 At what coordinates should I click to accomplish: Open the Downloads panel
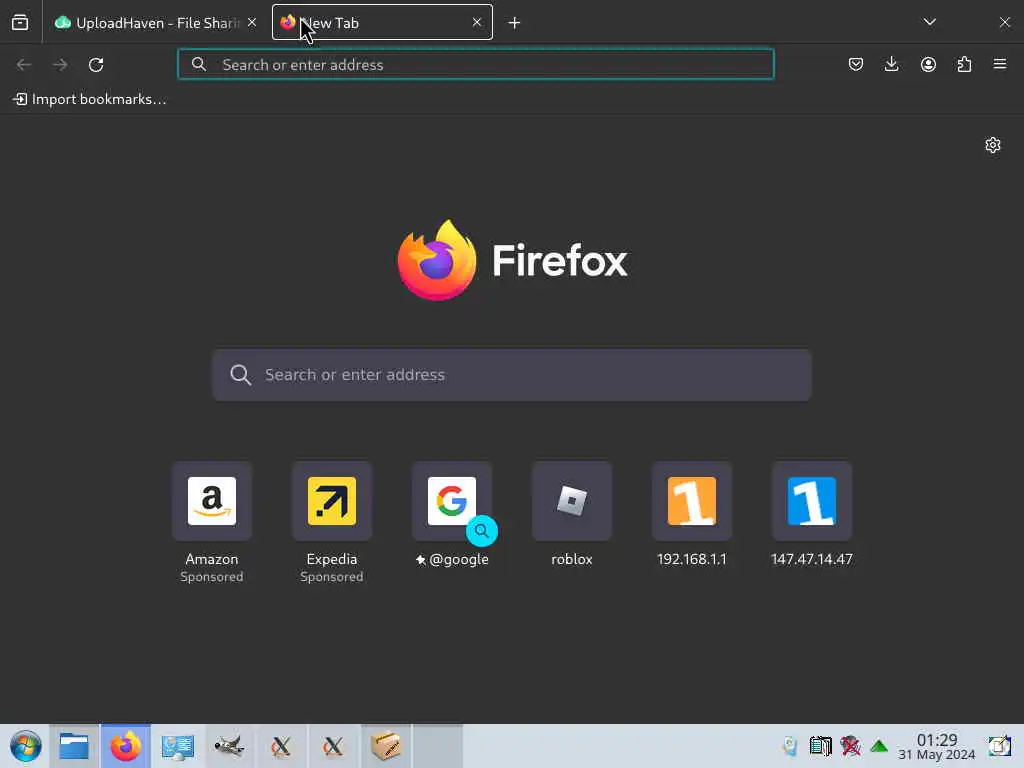click(x=891, y=64)
